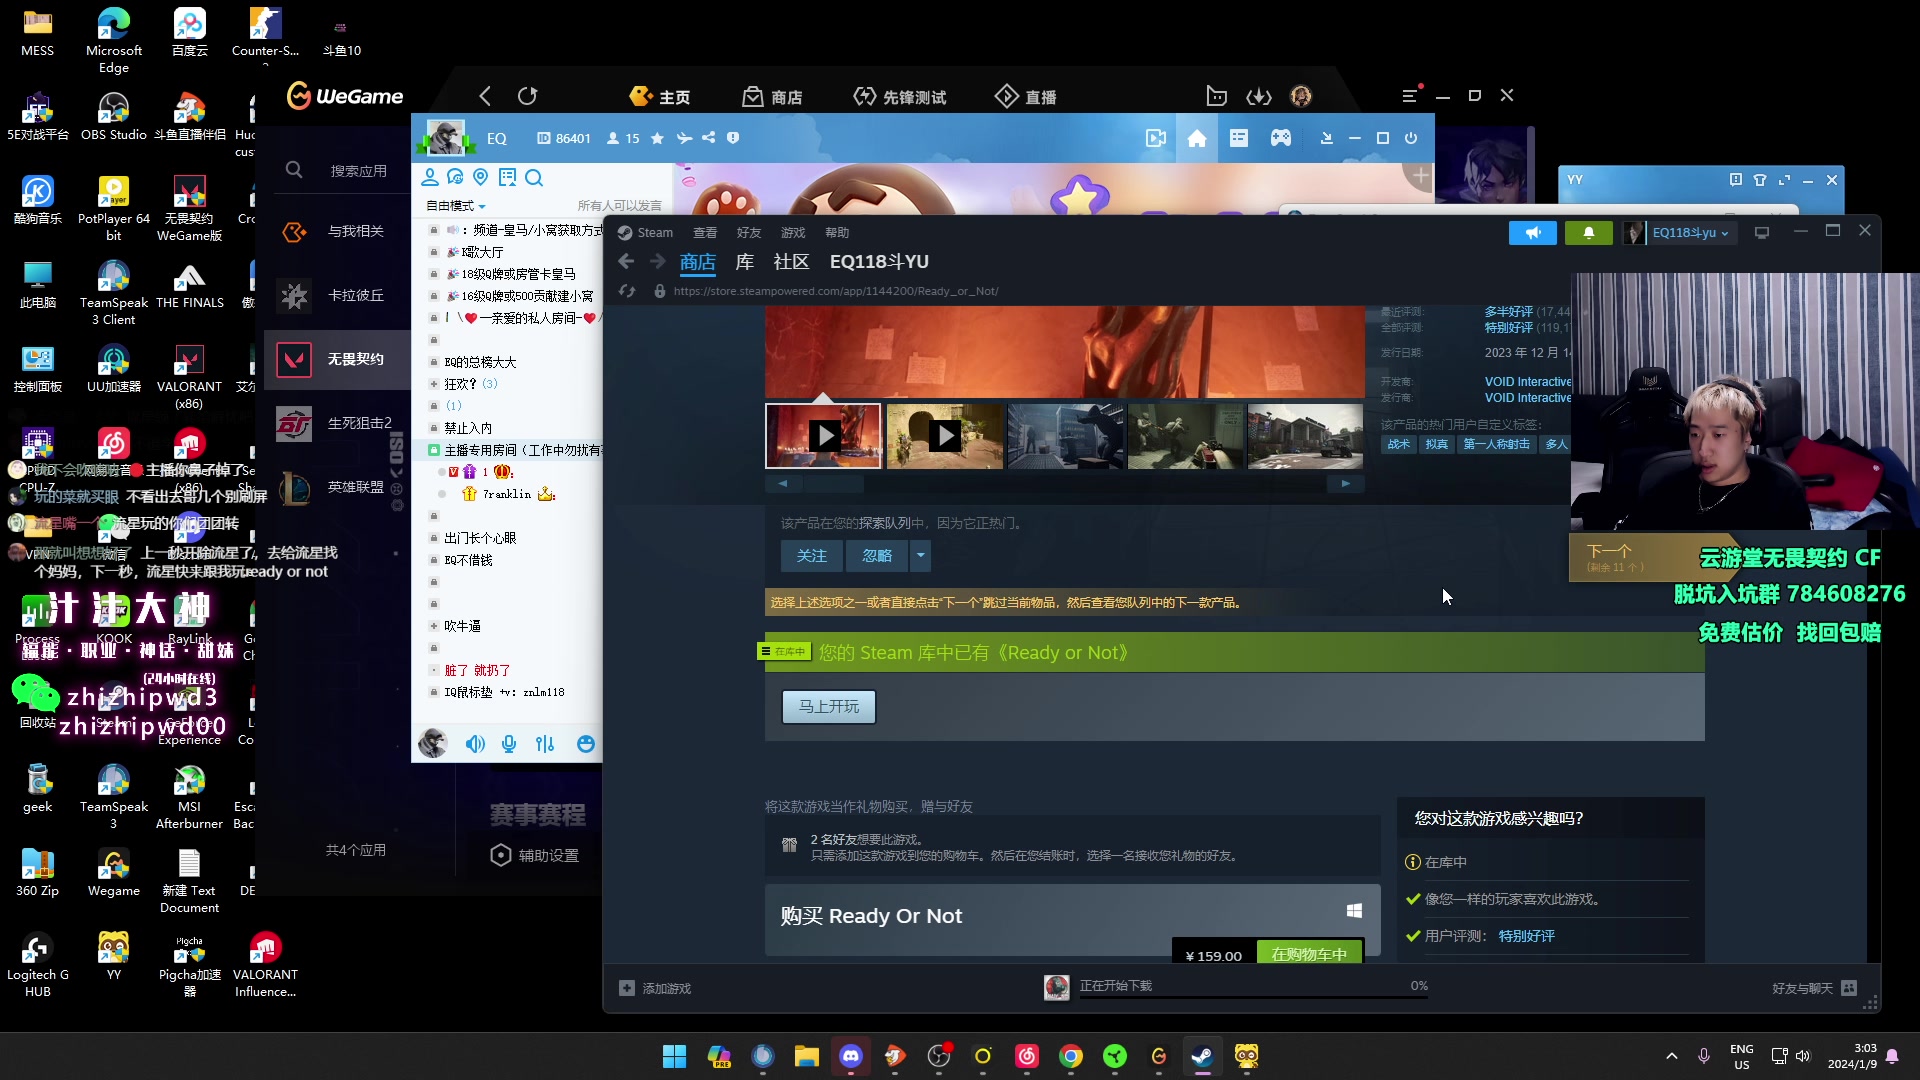This screenshot has width=1920, height=1080.
Task: Expand the 忽略 button dropdown arrow
Action: point(920,556)
